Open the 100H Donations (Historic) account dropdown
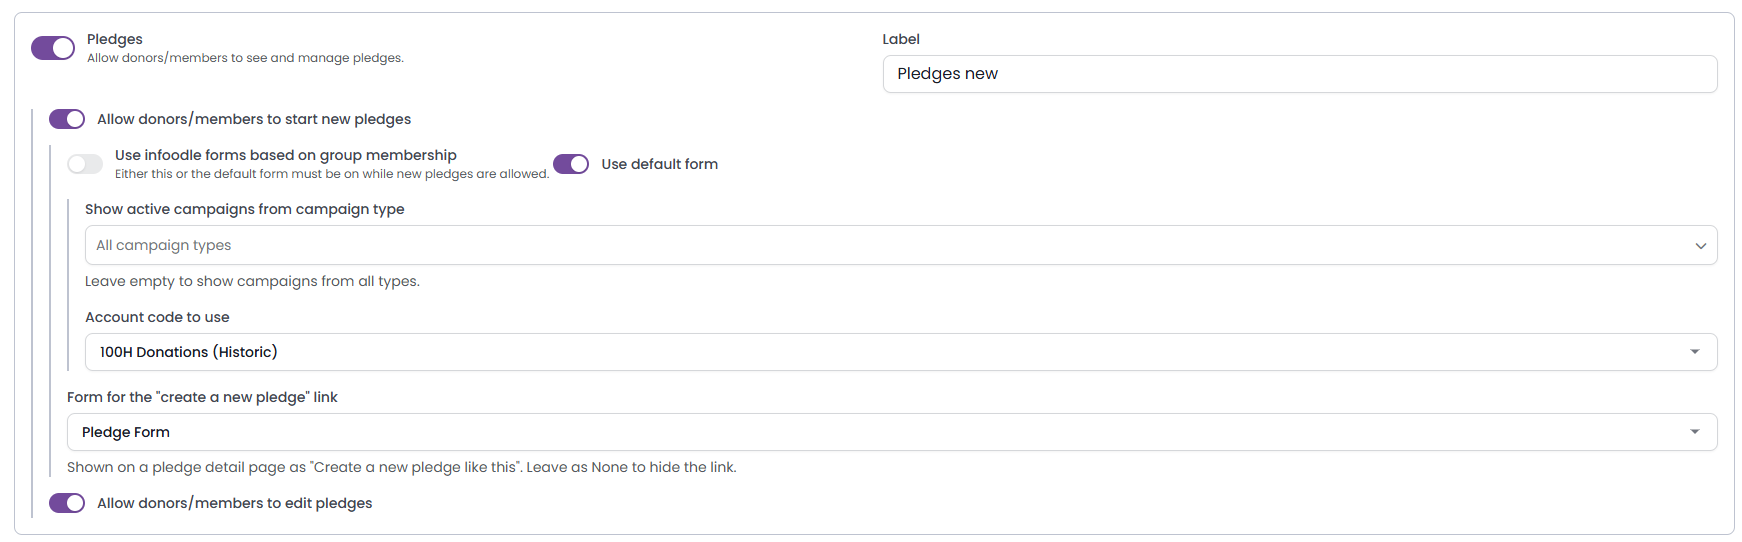Viewport: 1742px width, 542px height. [901, 352]
